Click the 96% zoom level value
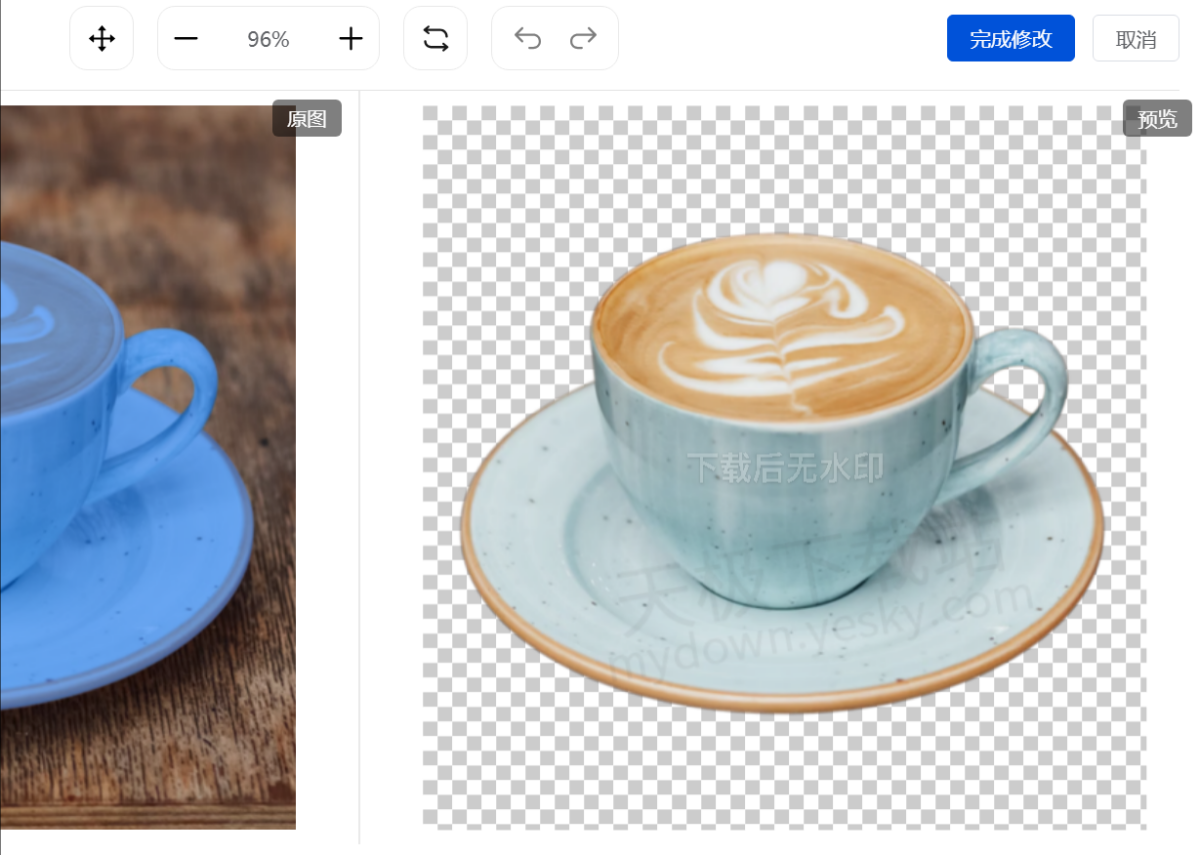The width and height of the screenshot is (1200, 855). 268,39
